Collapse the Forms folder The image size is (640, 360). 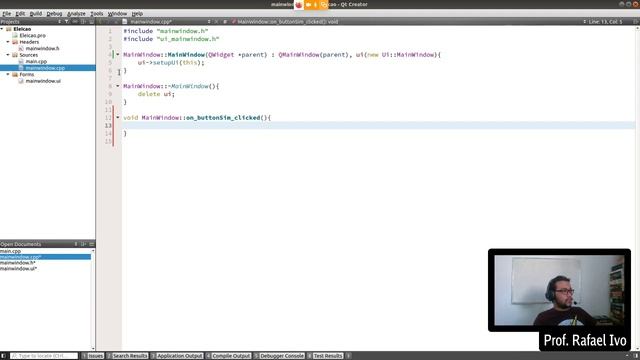pos(8,74)
